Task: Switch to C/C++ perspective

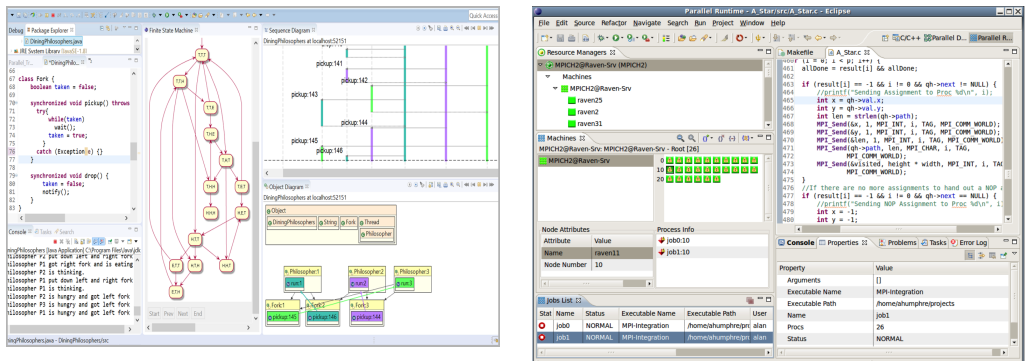Action: tap(906, 38)
